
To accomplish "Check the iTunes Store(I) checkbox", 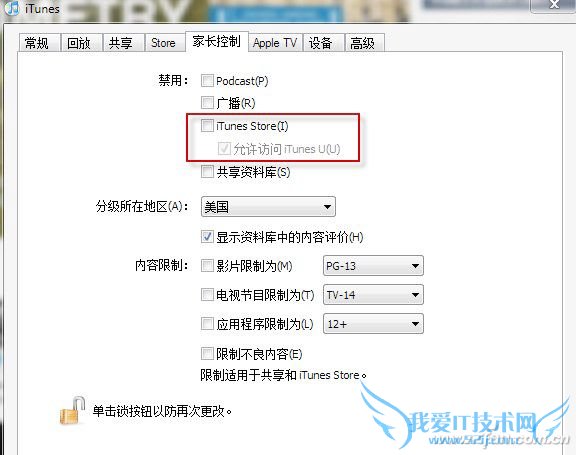I will pos(207,126).
